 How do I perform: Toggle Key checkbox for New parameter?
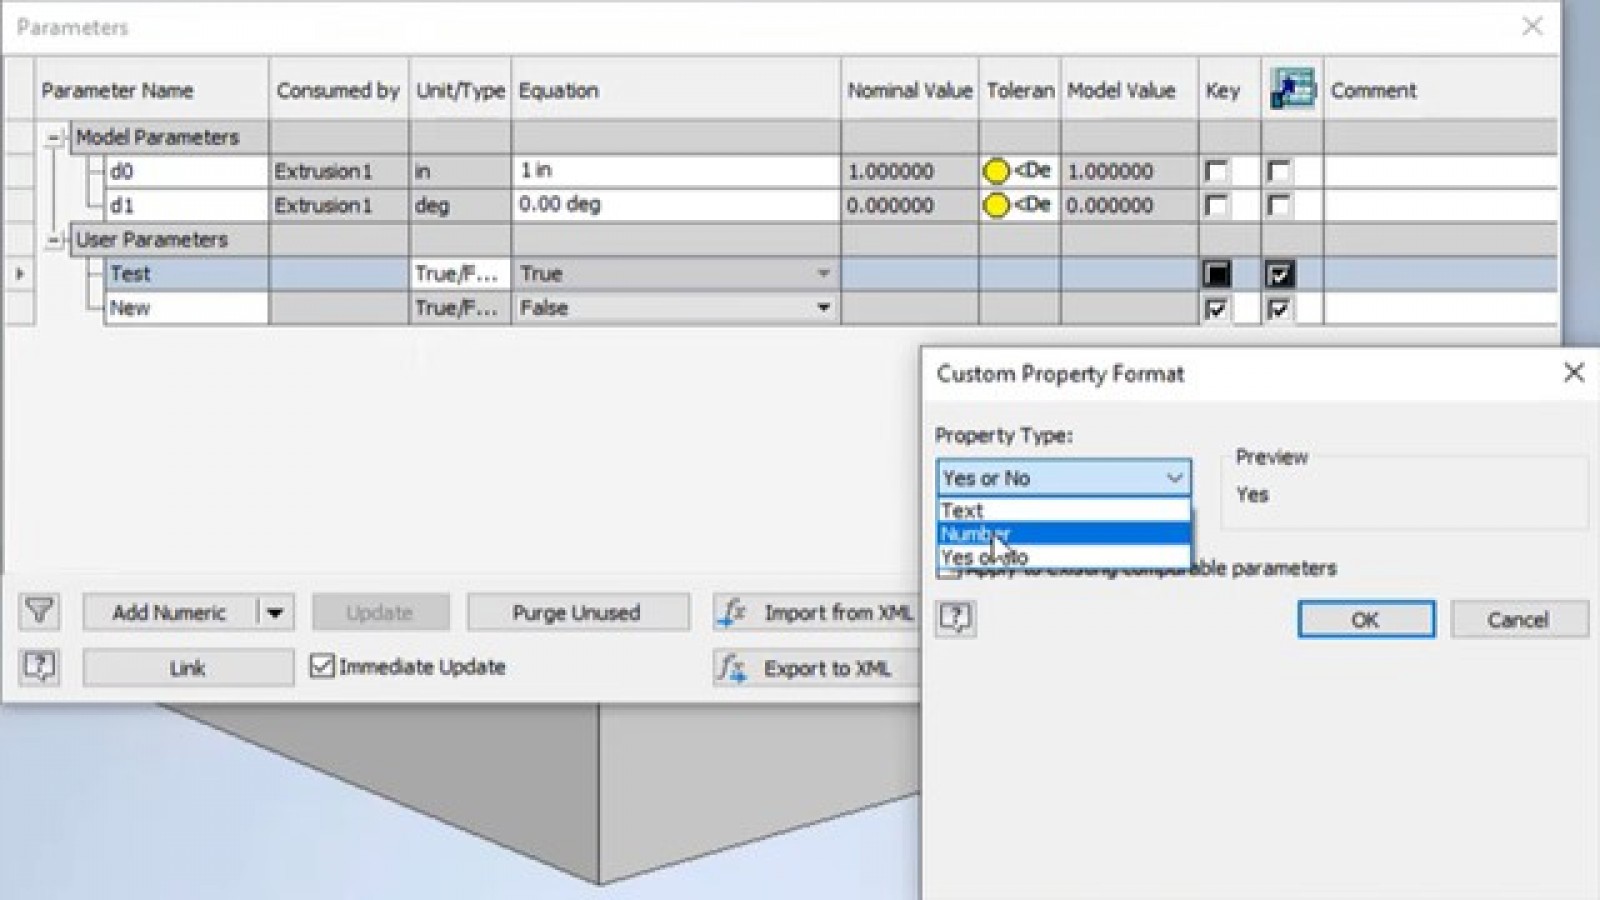pyautogui.click(x=1216, y=308)
